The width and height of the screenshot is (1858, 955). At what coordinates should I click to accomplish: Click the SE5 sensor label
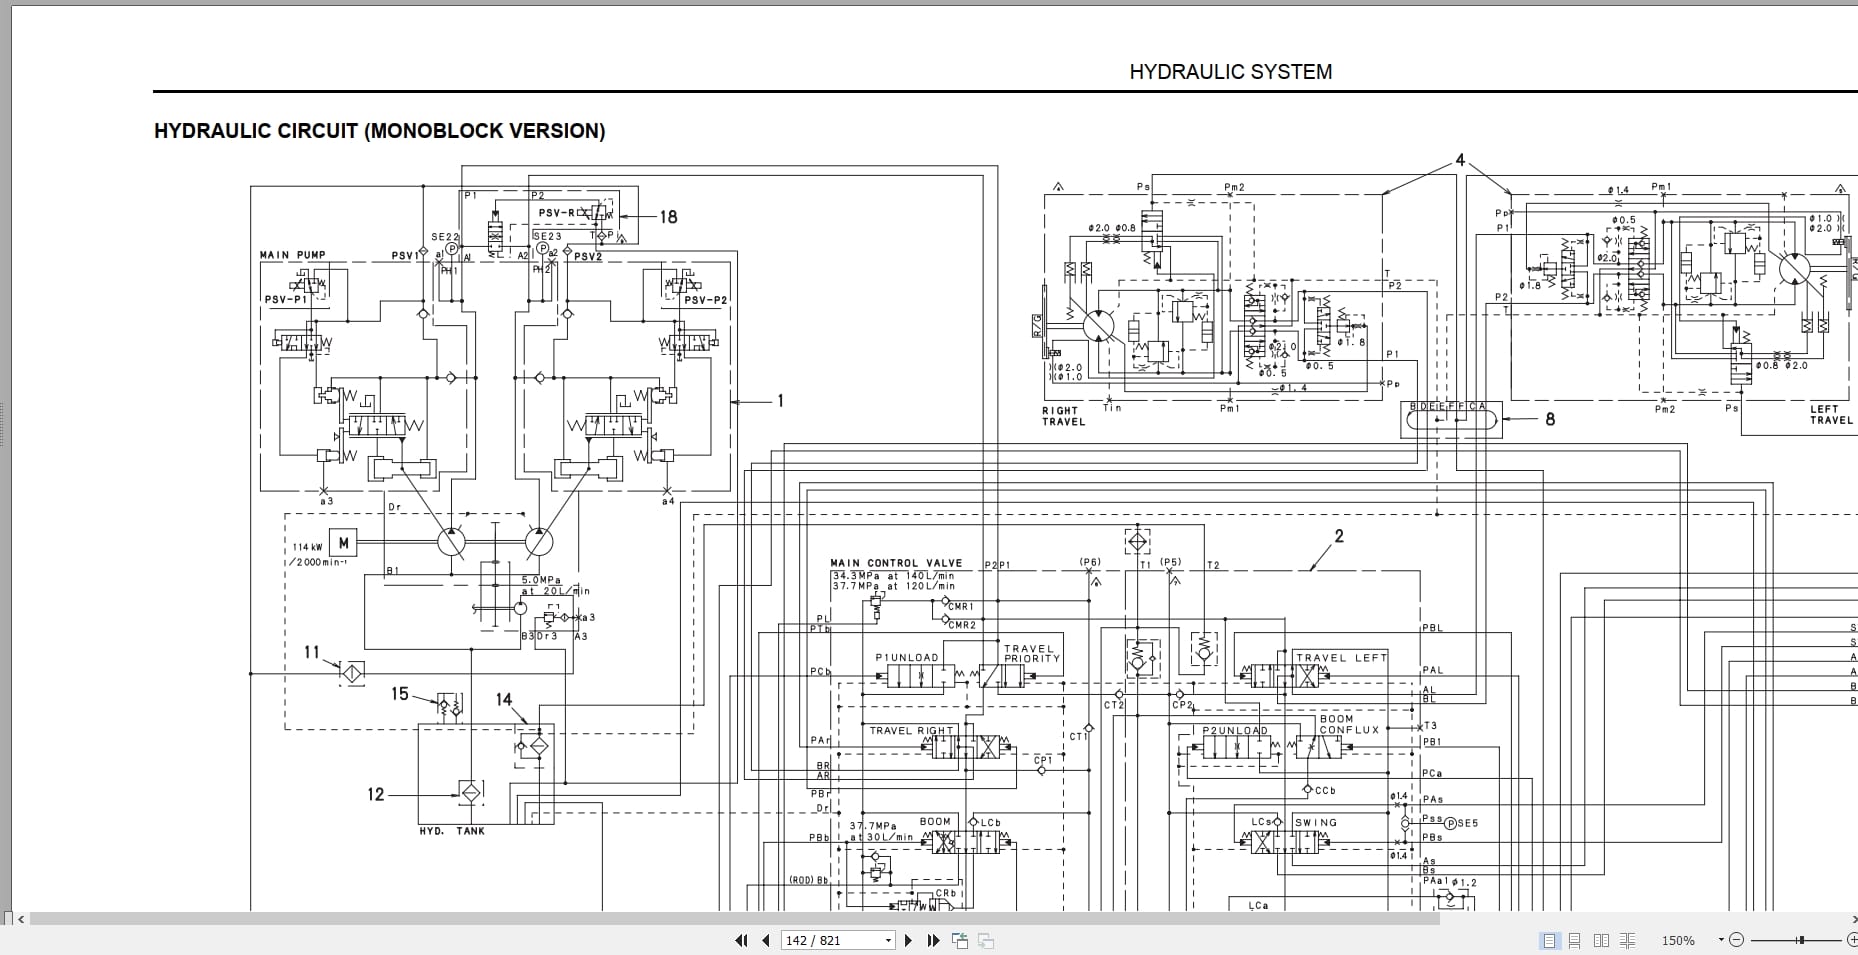[1468, 824]
